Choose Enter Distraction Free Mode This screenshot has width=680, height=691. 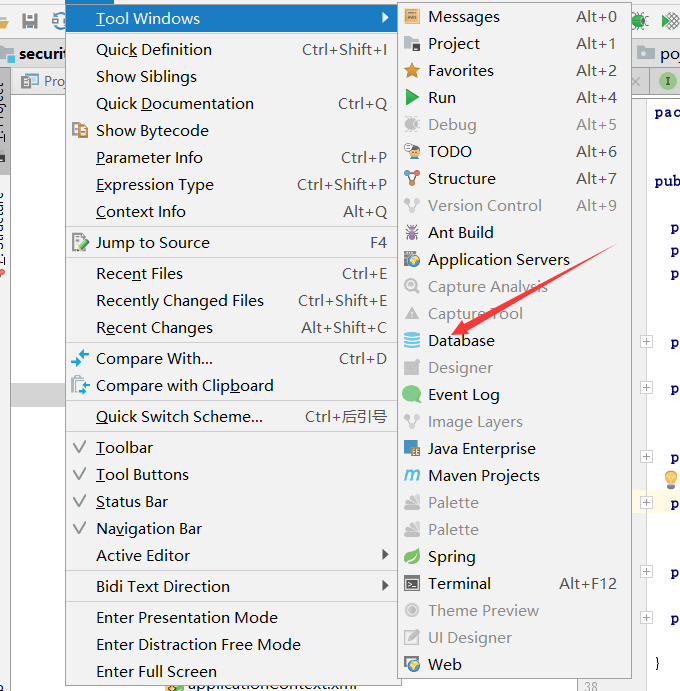point(231,645)
